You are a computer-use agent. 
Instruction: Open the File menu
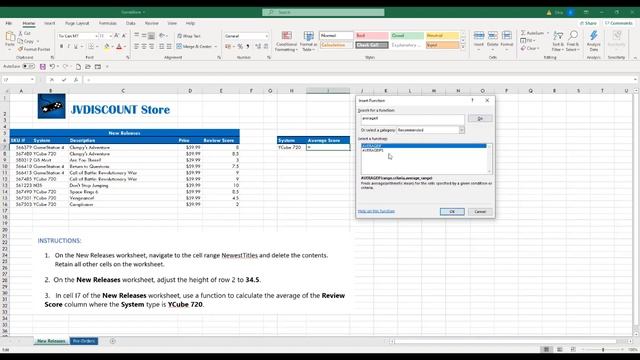pos(9,23)
